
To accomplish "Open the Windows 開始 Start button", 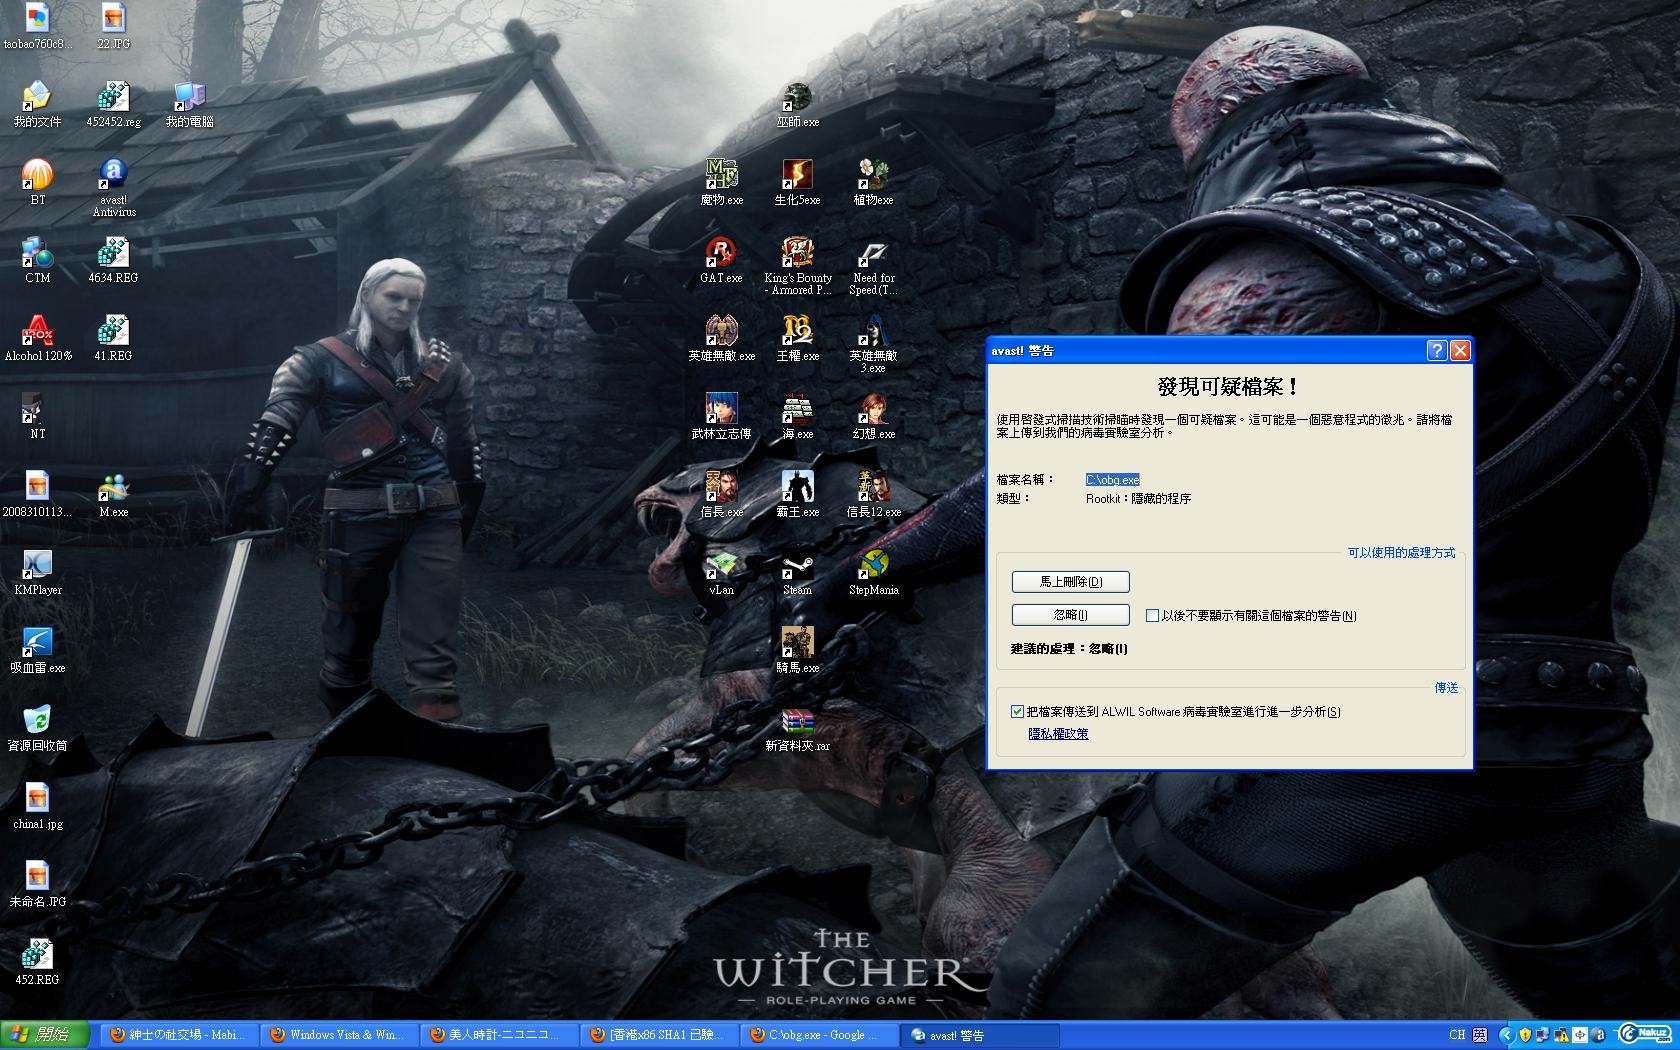I will click(44, 1035).
